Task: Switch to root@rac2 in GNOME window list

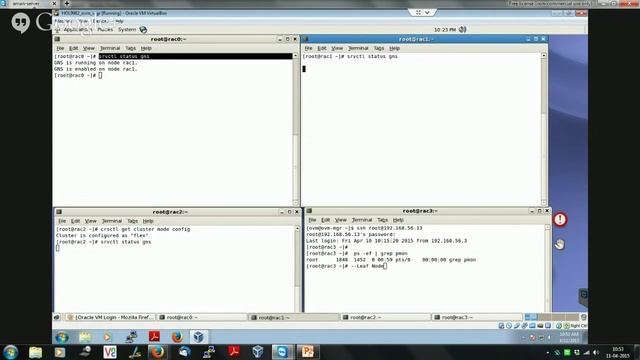Action: 386,317
